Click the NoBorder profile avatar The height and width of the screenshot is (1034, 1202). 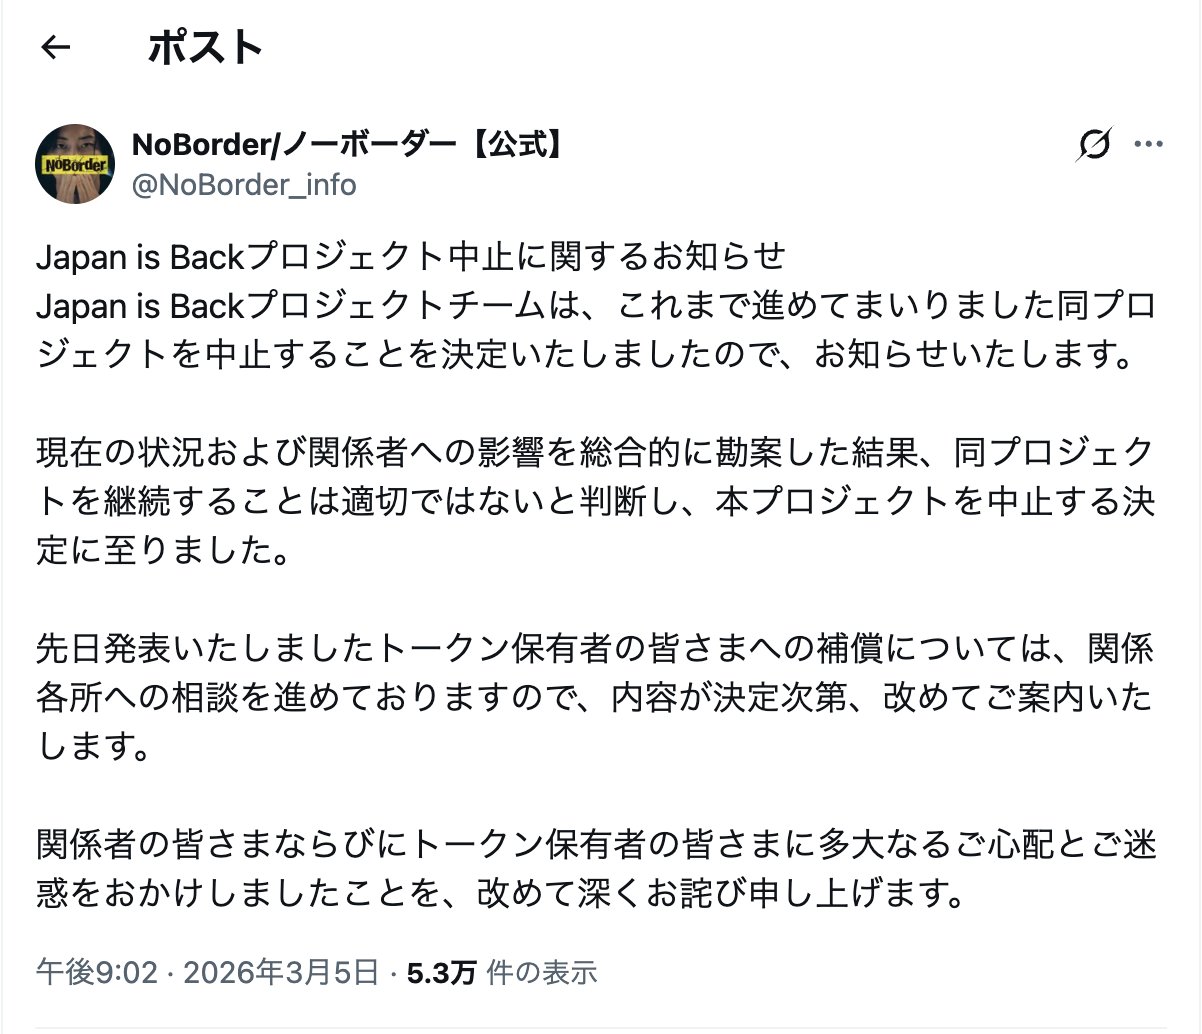[75, 164]
